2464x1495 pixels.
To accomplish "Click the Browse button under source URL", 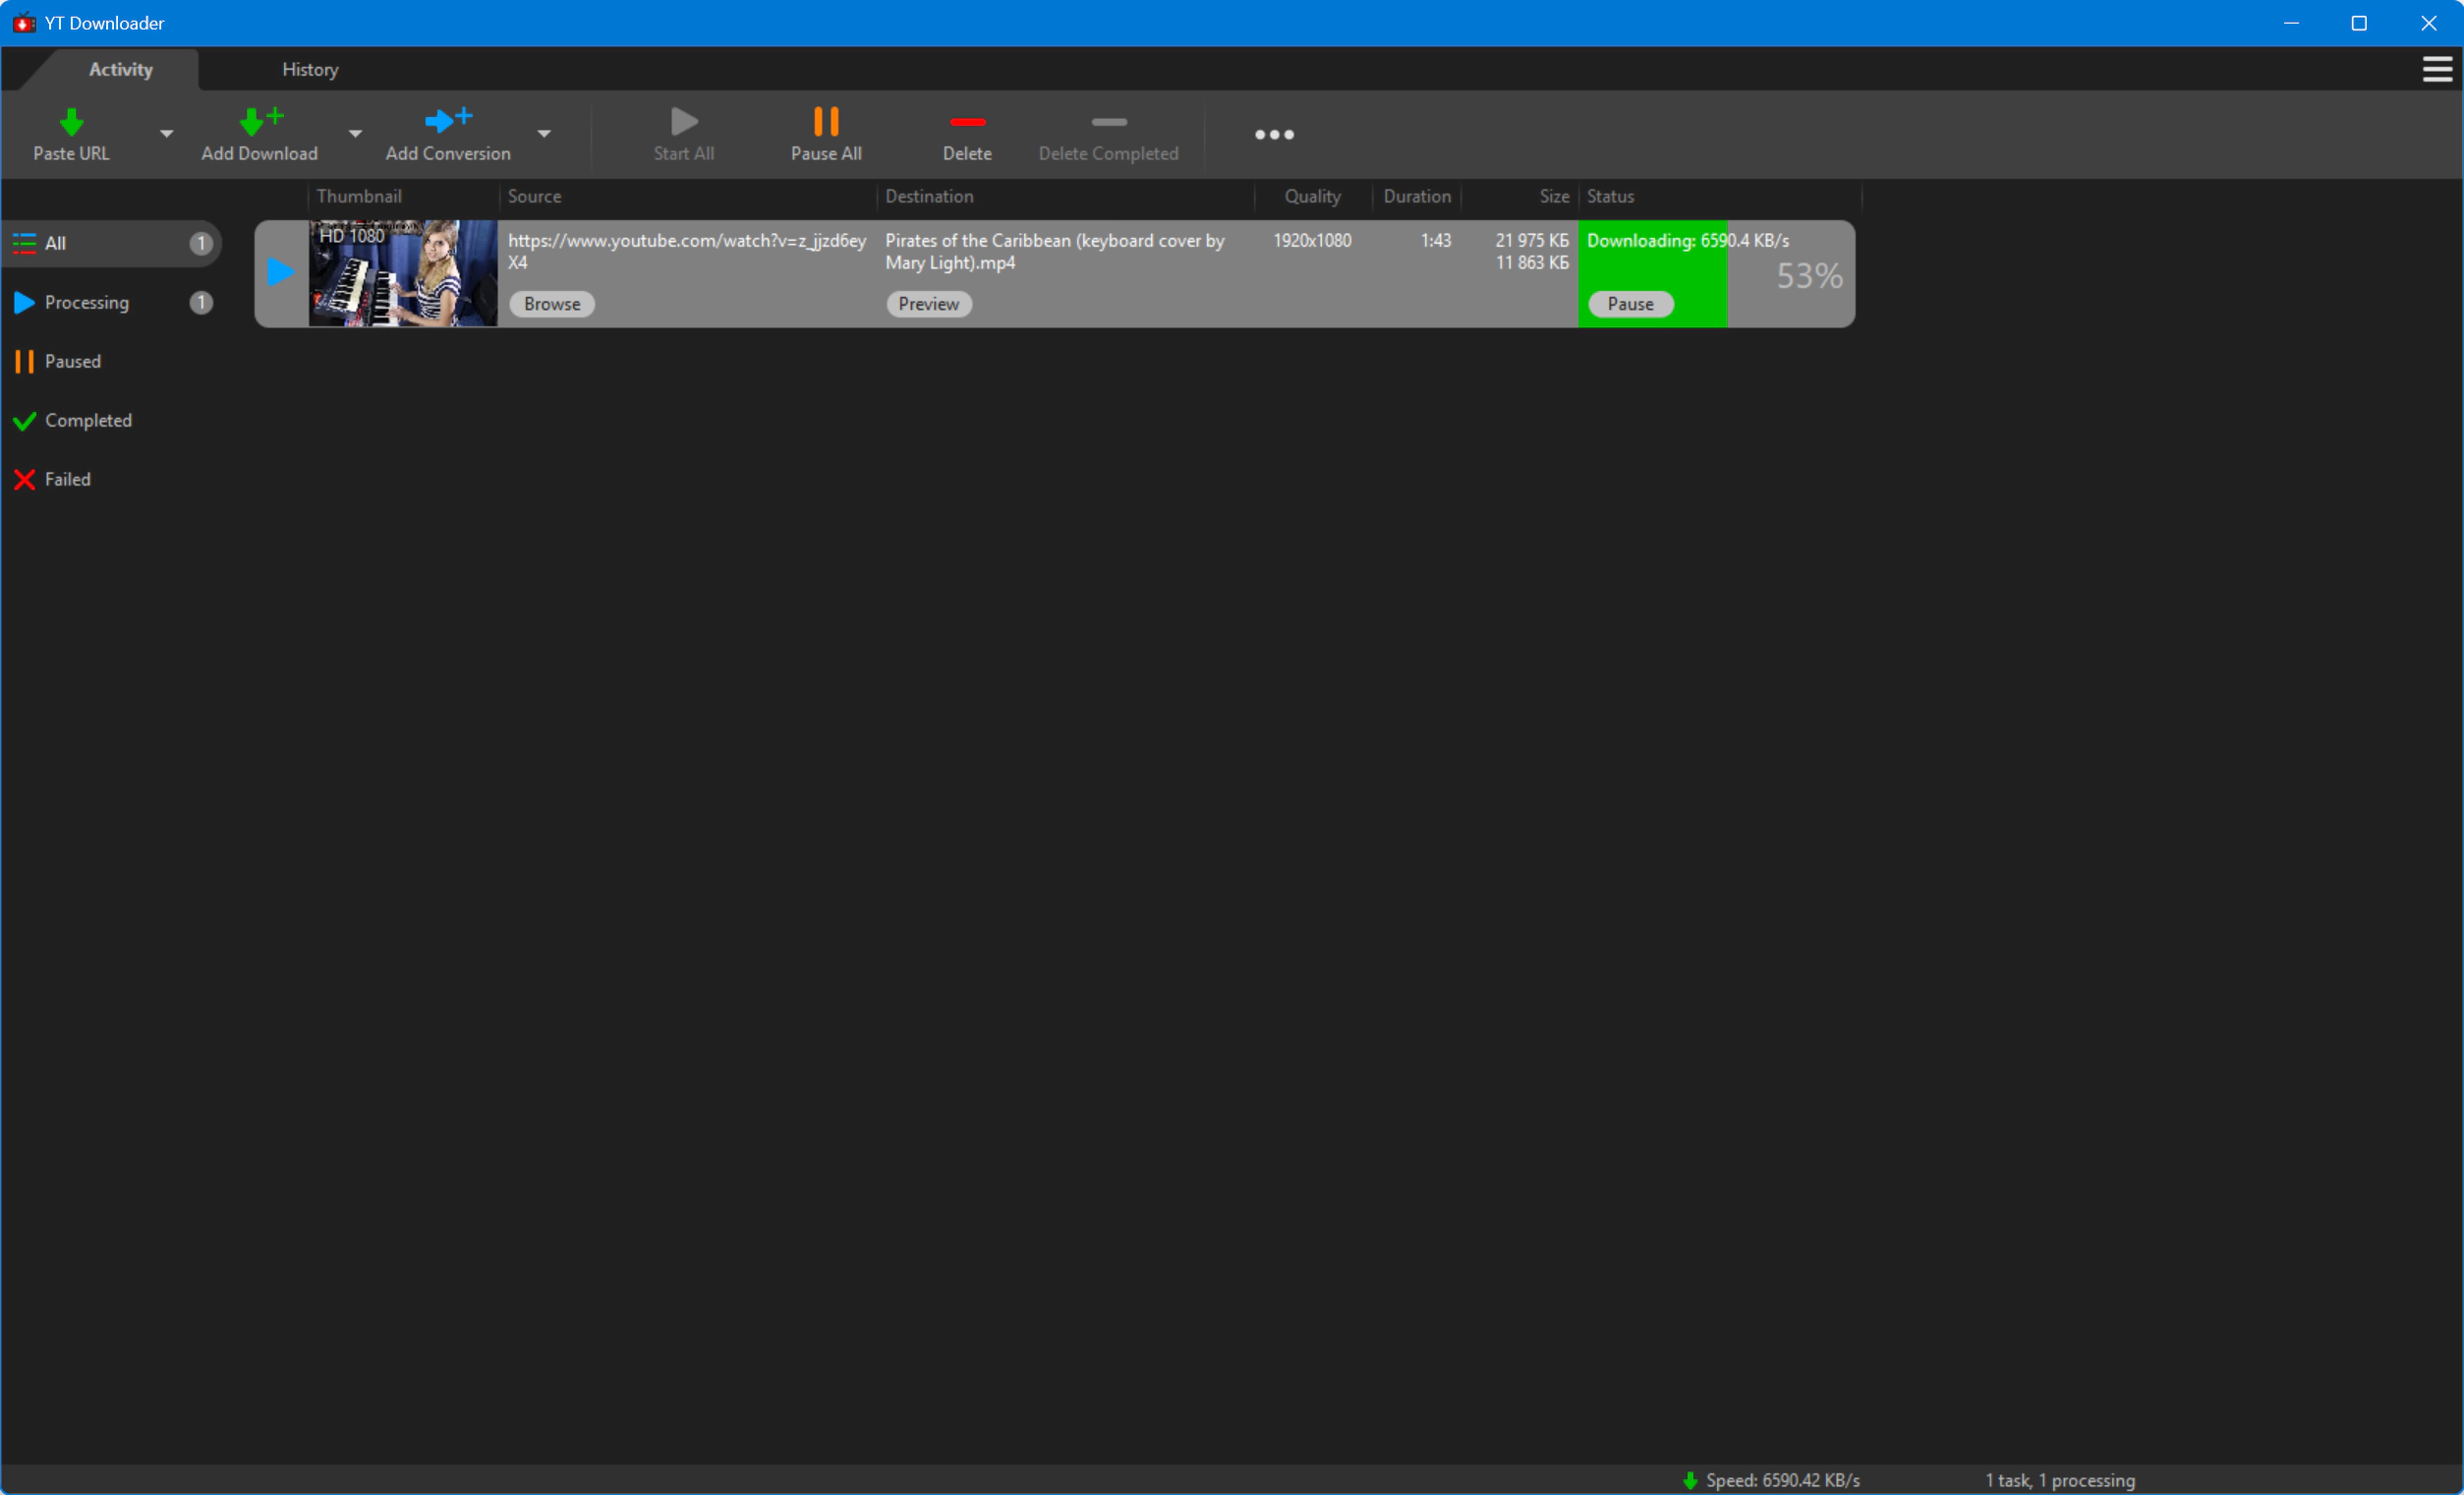I will [x=552, y=304].
